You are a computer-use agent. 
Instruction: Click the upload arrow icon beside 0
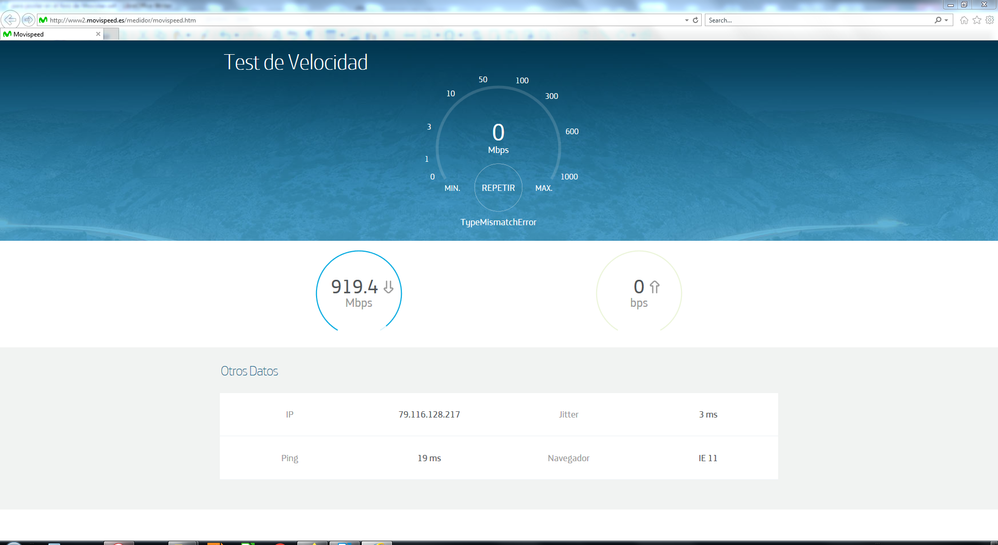[654, 287]
